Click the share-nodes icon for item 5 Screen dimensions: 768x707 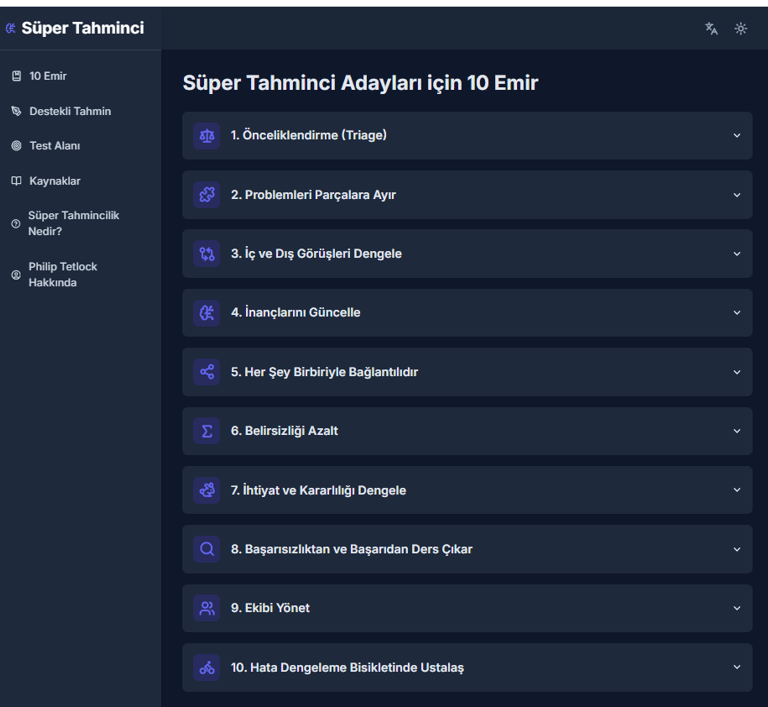tap(207, 372)
